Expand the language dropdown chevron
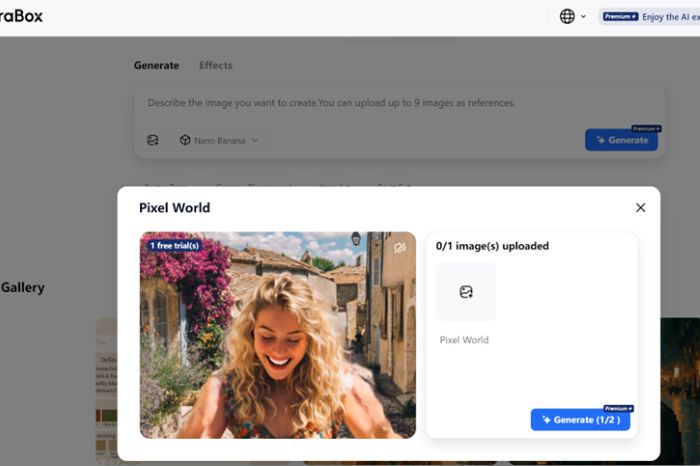The width and height of the screenshot is (700, 466). (x=584, y=17)
